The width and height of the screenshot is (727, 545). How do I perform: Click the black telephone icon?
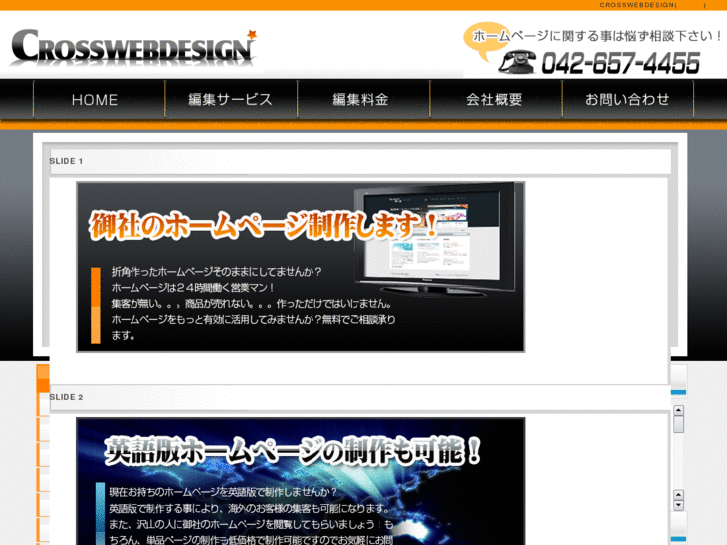click(x=517, y=62)
